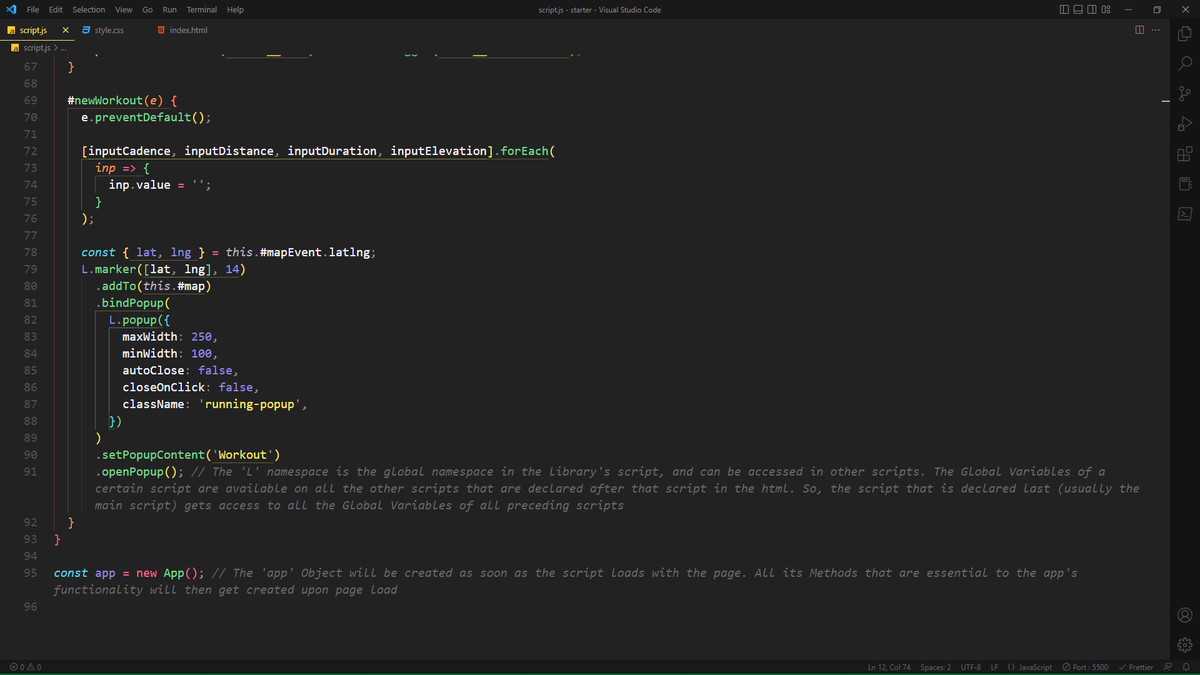Click the errors and warnings count in the status bar

(x=25, y=667)
